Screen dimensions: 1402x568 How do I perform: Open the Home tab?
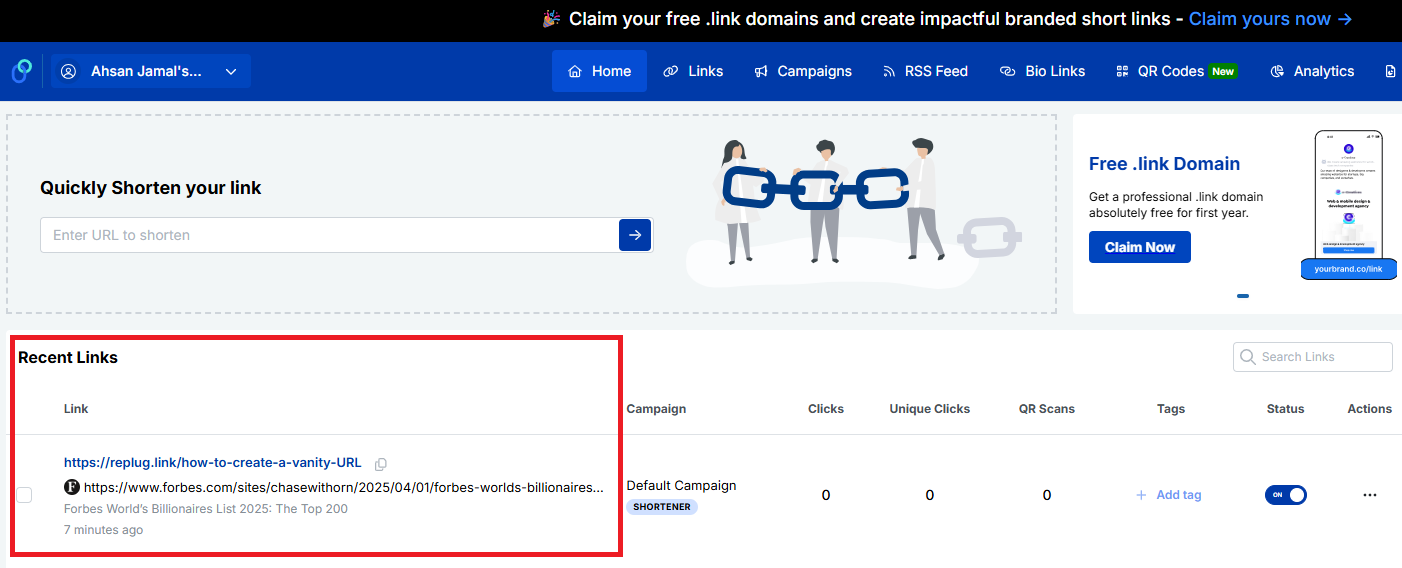[599, 71]
